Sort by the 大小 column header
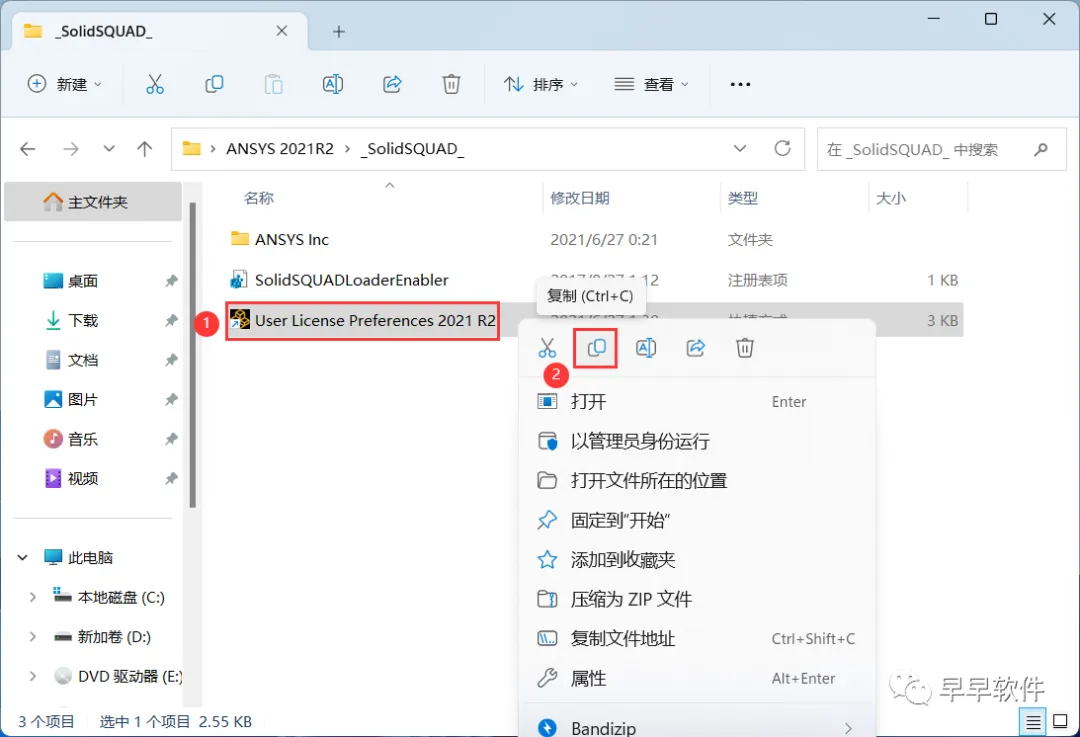 click(891, 198)
